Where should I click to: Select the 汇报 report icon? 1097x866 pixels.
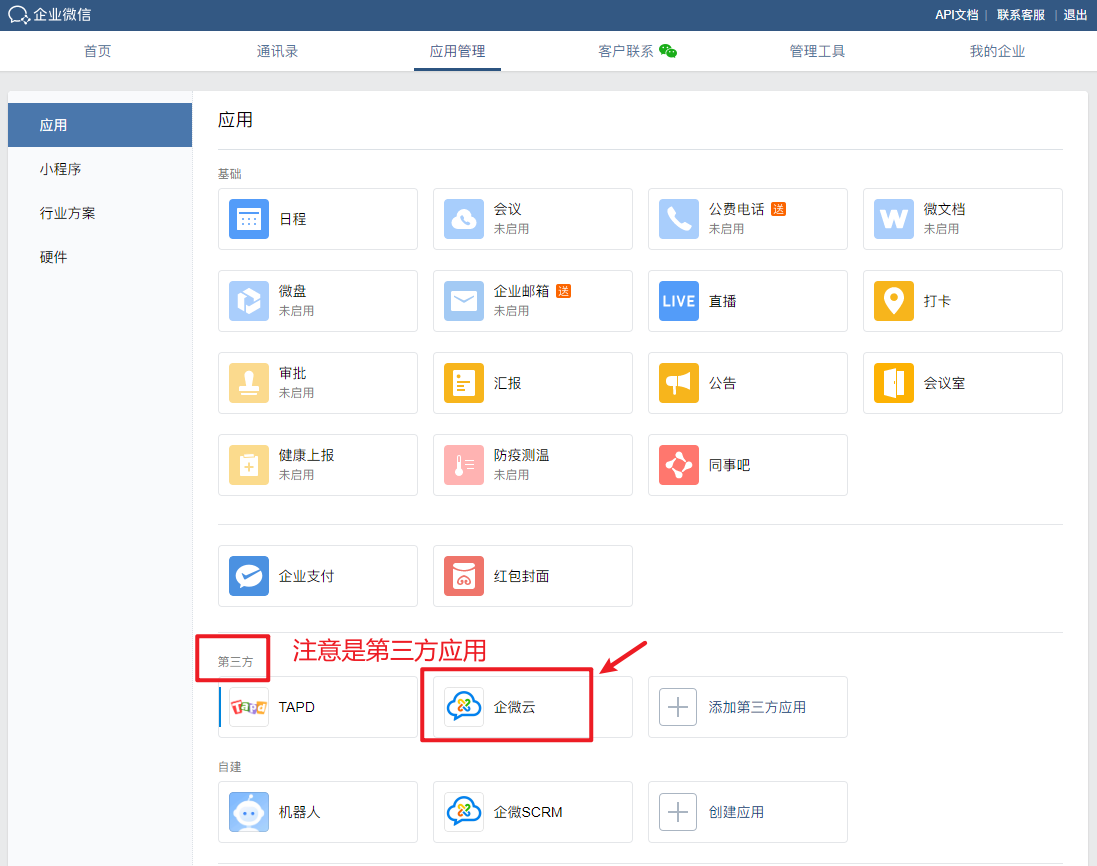464,383
